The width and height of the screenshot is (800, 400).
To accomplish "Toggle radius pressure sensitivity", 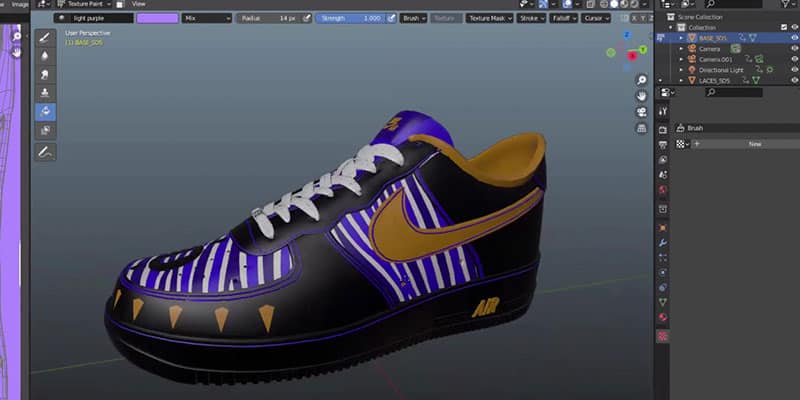I will pyautogui.click(x=306, y=18).
